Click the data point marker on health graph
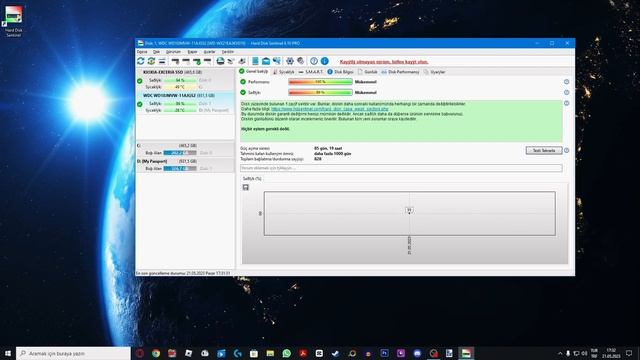Viewport: 640px width, 360px height. [409, 211]
